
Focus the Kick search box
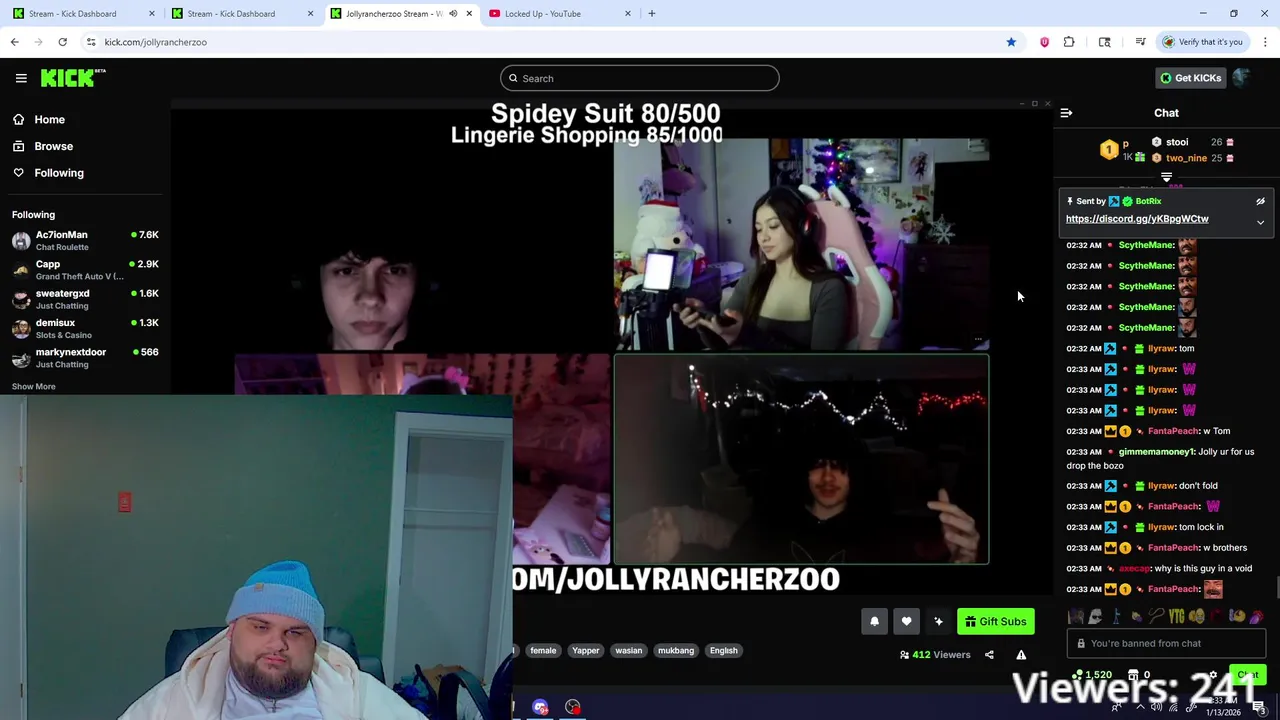click(640, 78)
